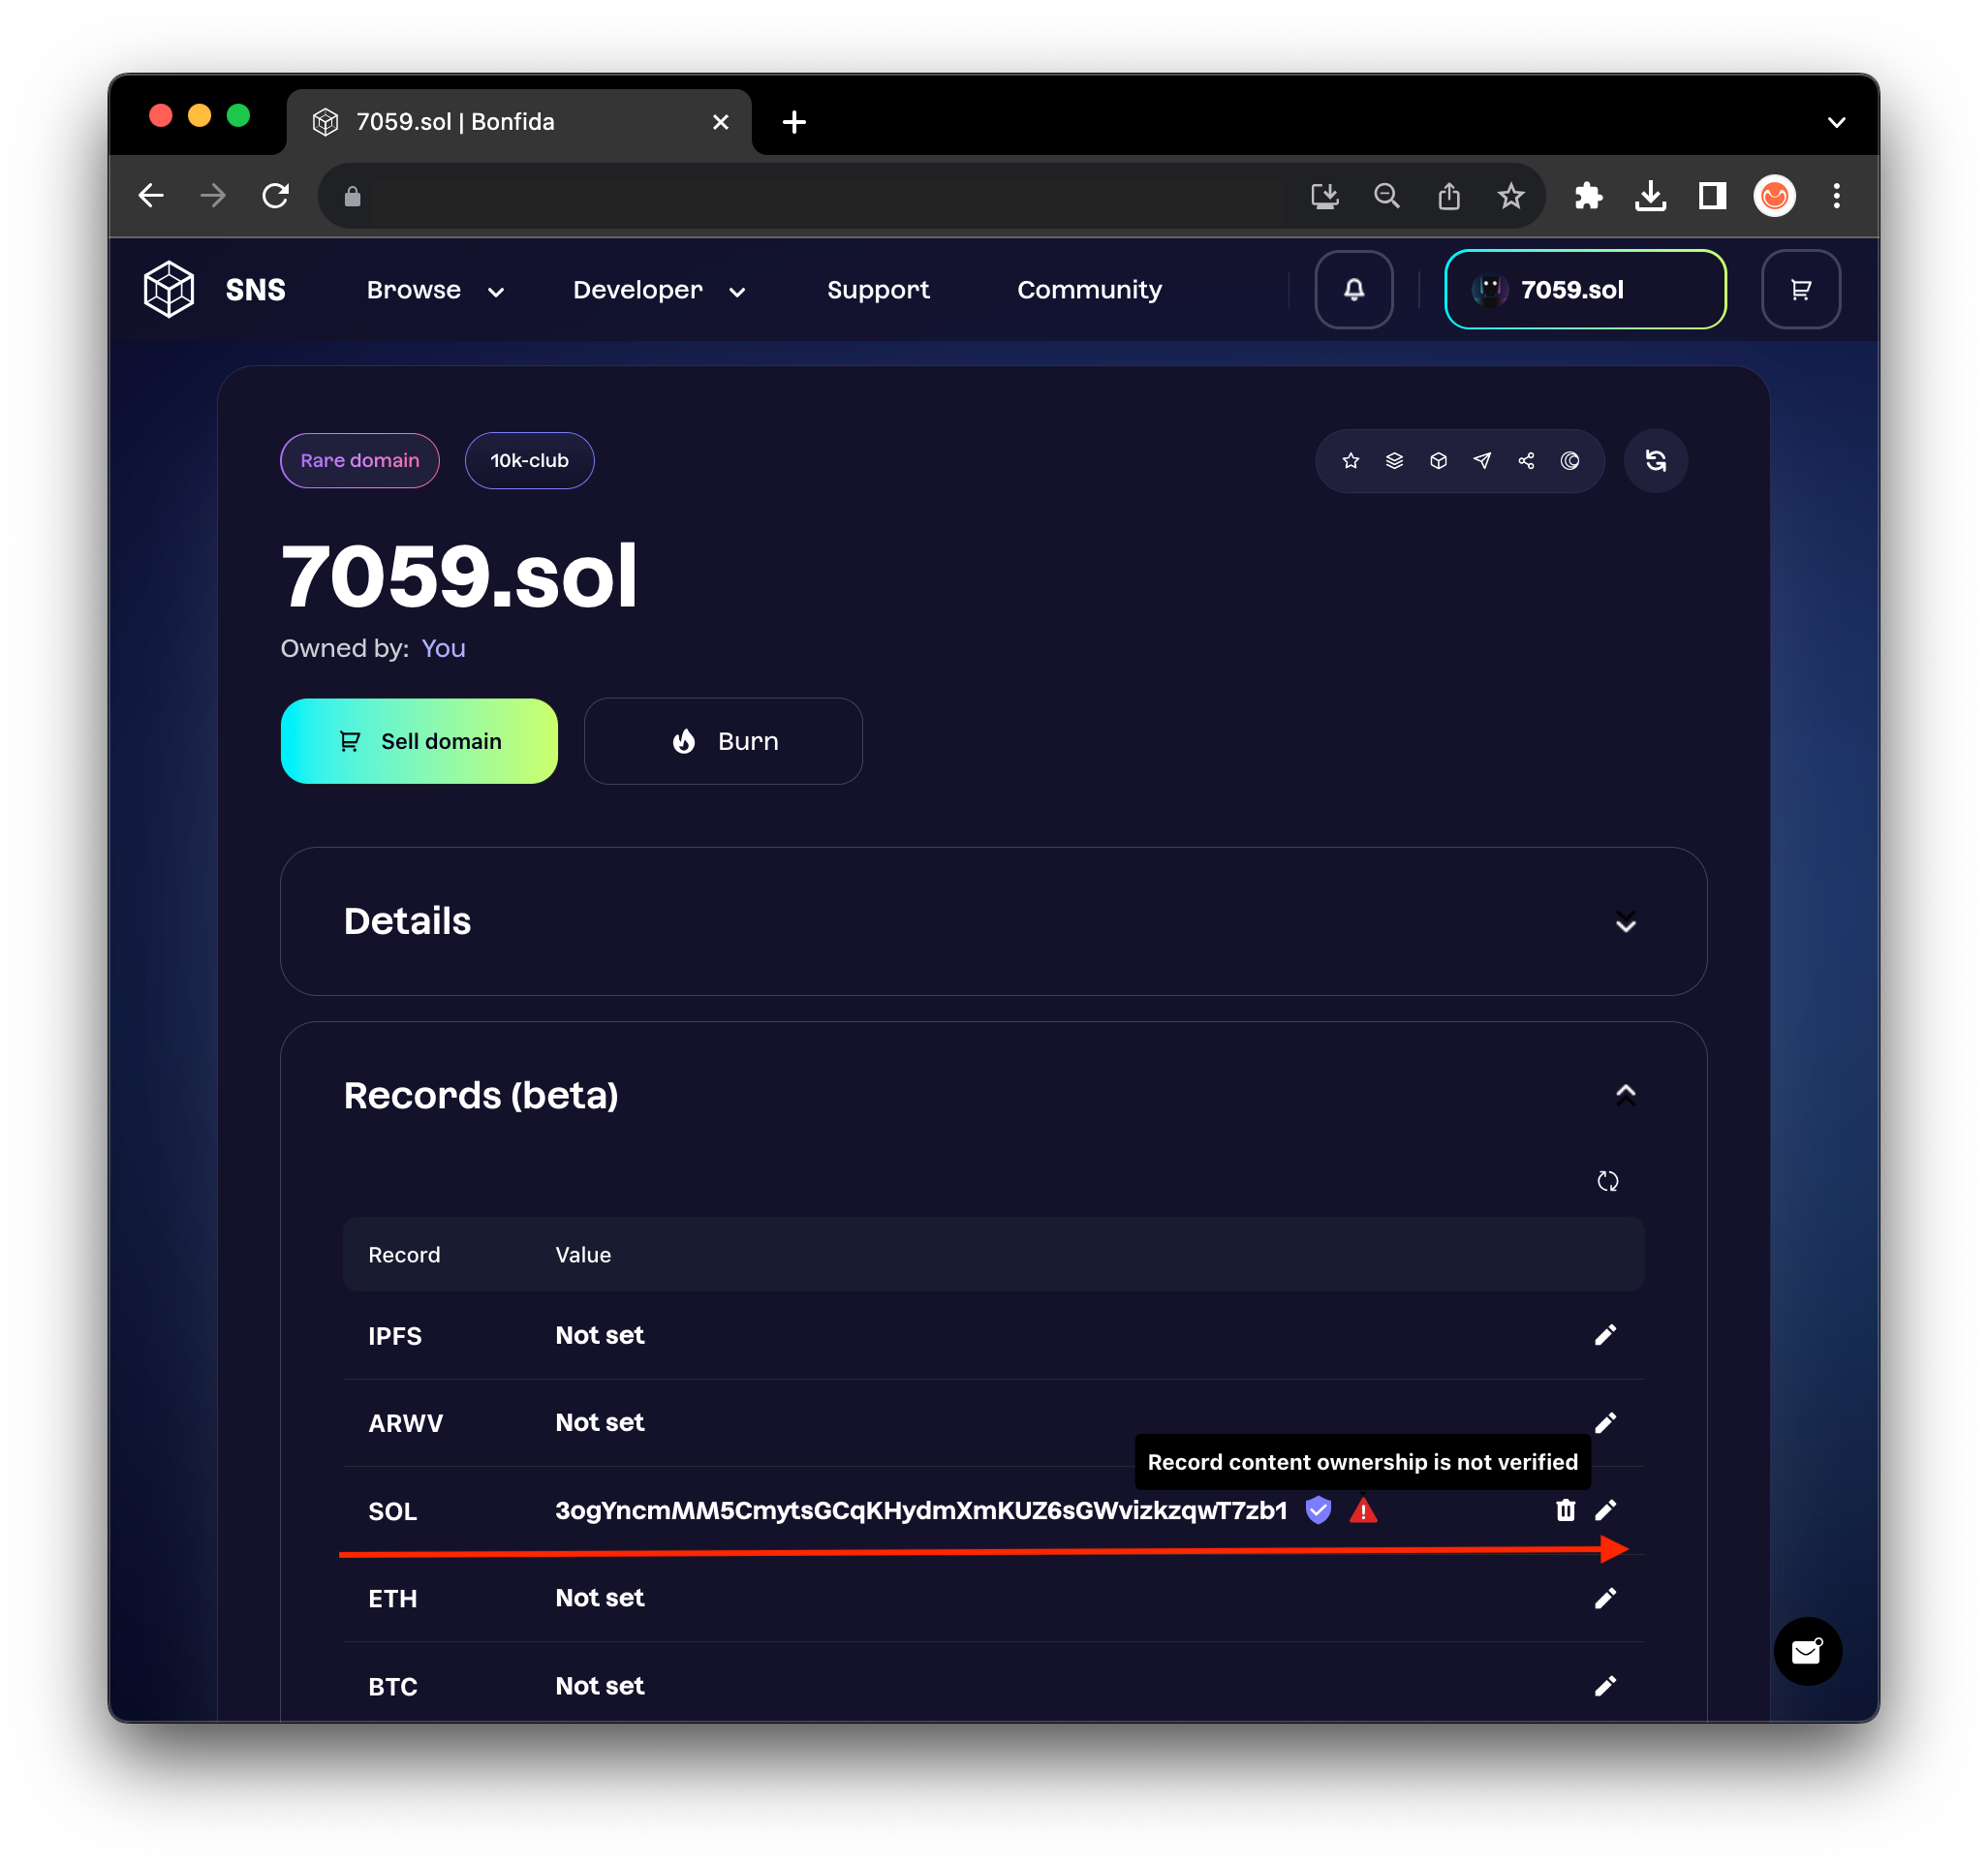
Task: Click the paper plane transfer icon
Action: click(x=1482, y=461)
